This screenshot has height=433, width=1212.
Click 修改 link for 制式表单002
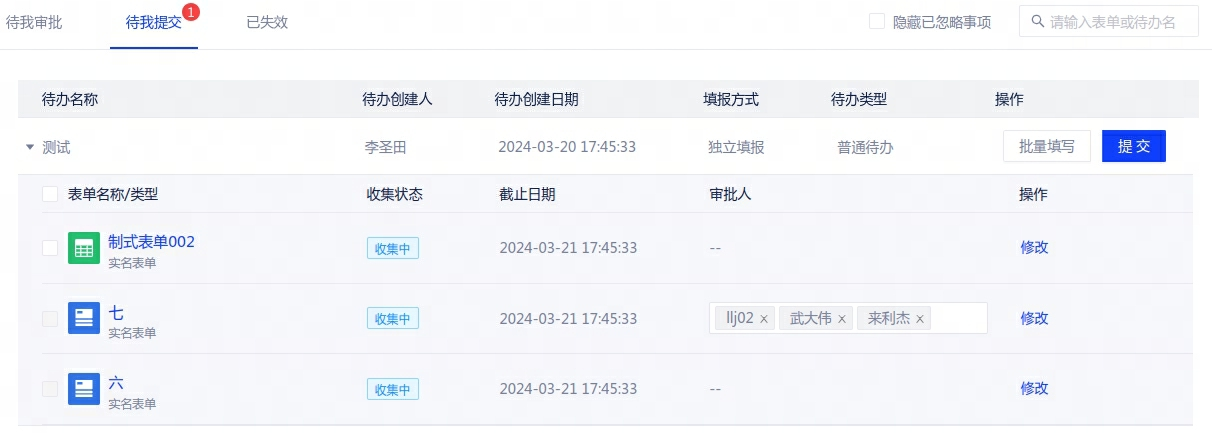tap(1034, 247)
